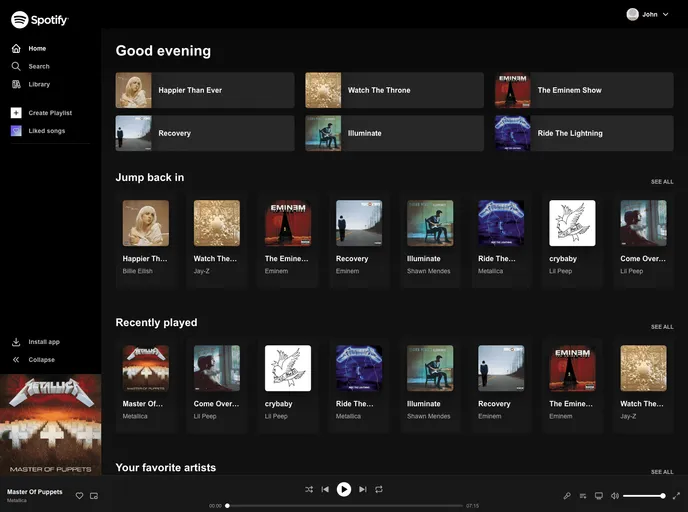Skip to previous track
Viewport: 688px width, 512px height.
pyautogui.click(x=325, y=489)
